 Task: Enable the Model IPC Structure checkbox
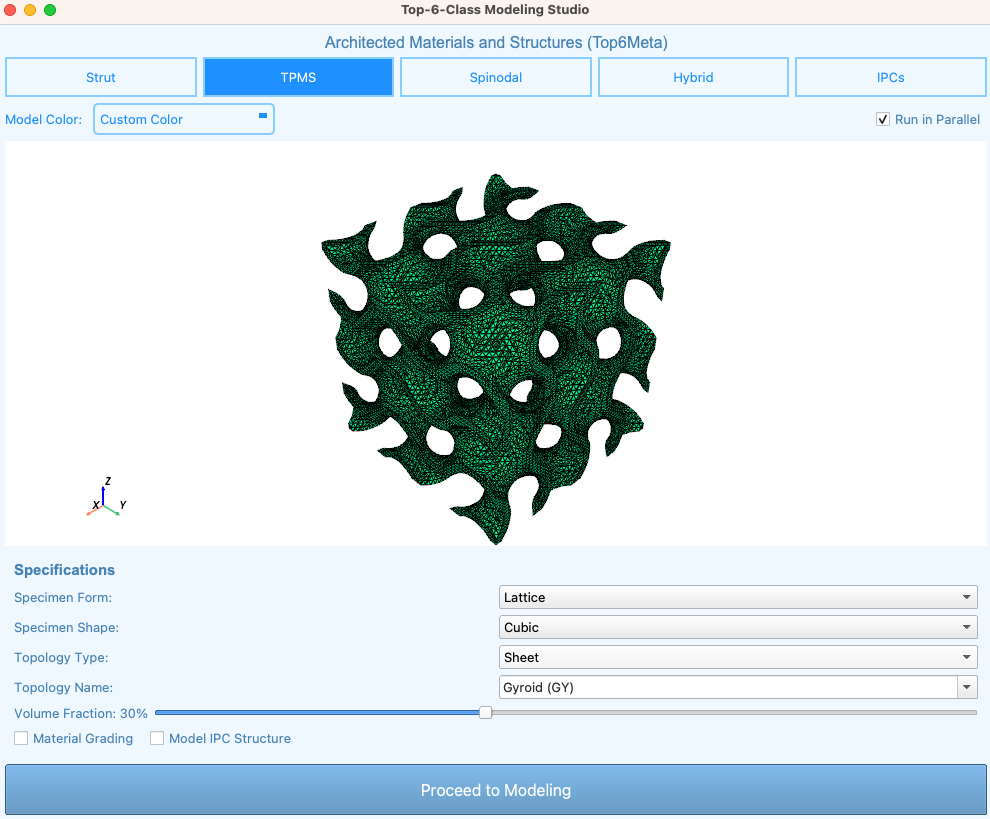(x=157, y=738)
